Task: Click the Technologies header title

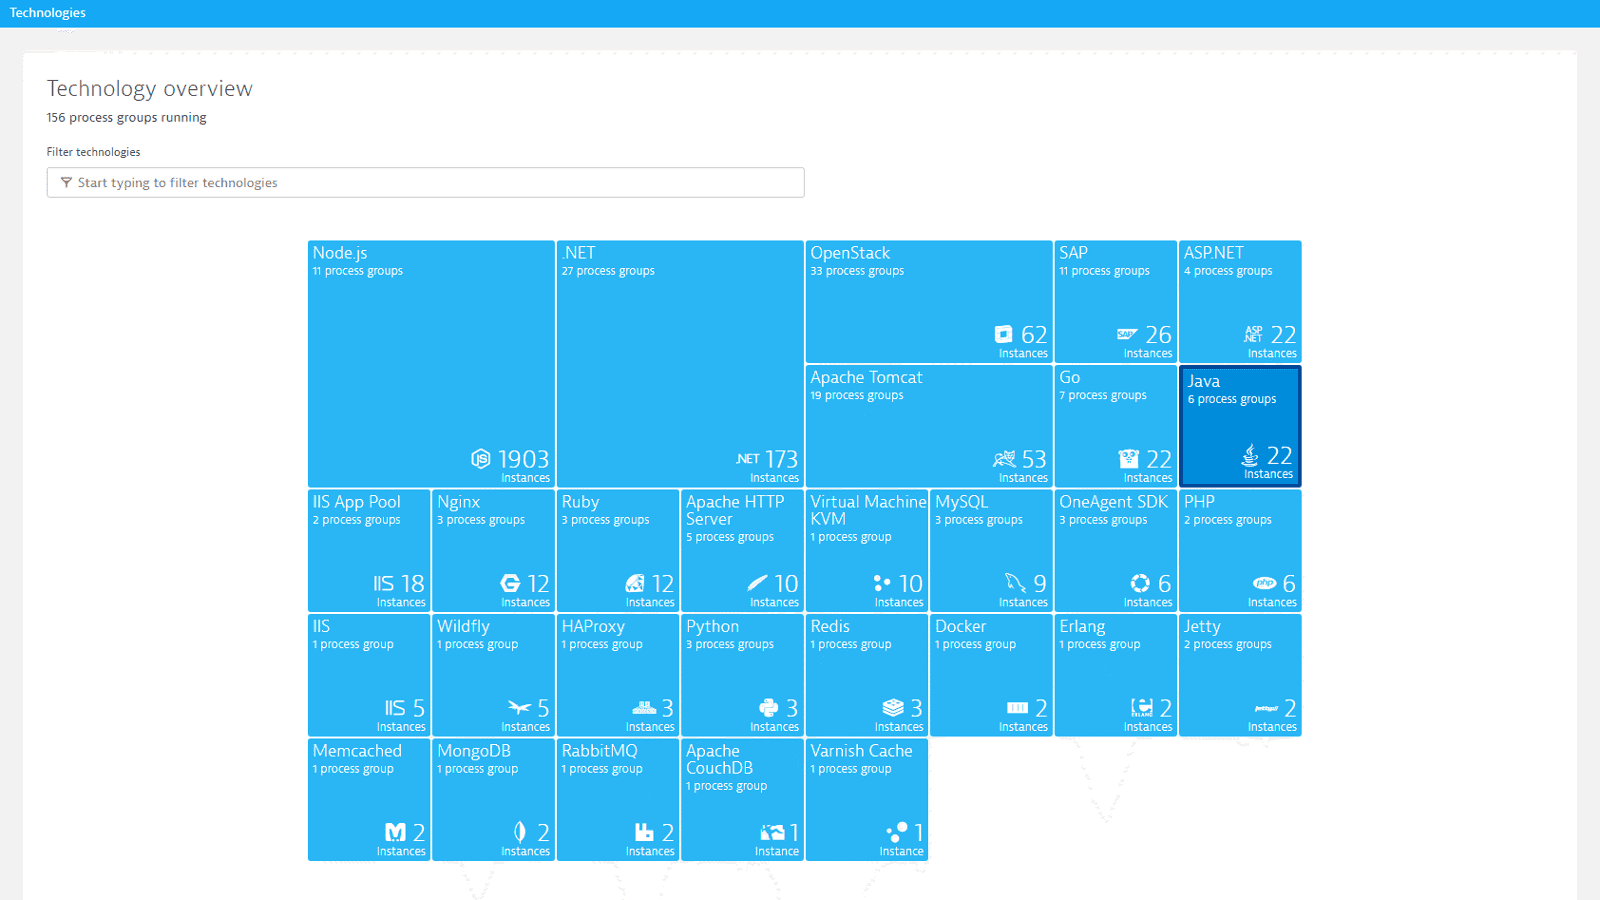Action: 47,12
